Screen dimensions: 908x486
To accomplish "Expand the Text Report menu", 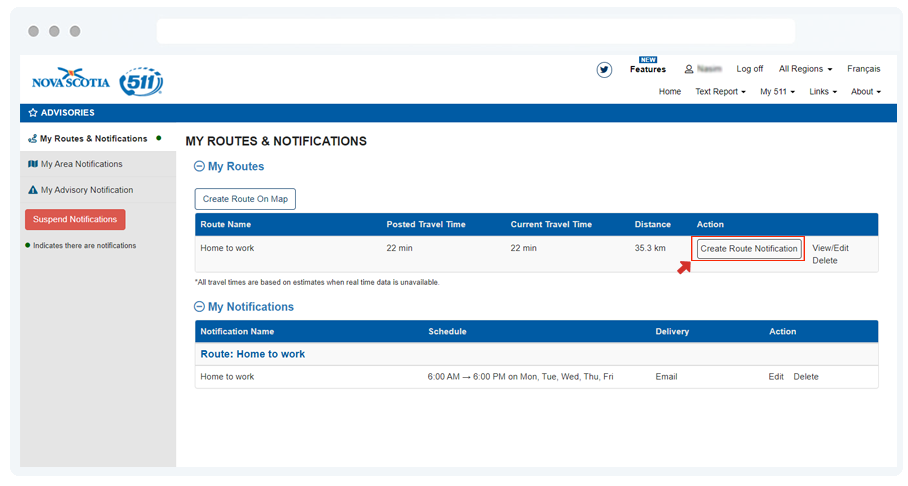I will pos(720,92).
